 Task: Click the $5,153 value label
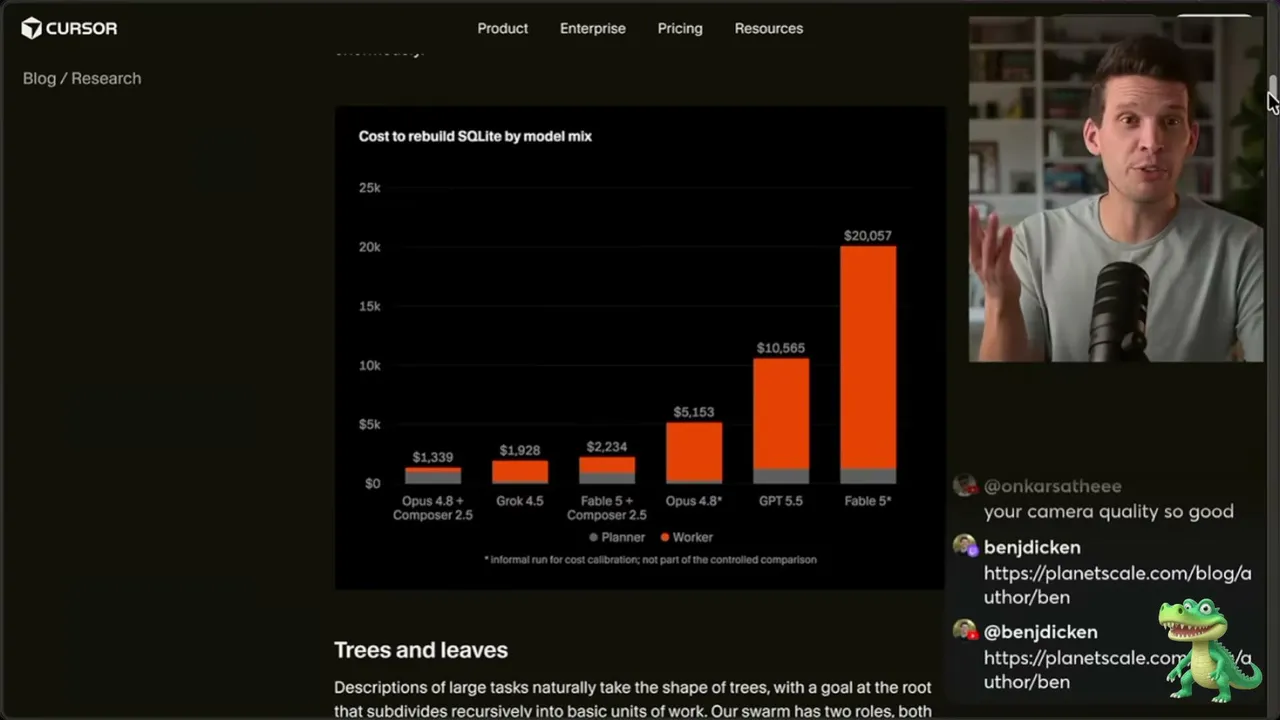pos(694,412)
